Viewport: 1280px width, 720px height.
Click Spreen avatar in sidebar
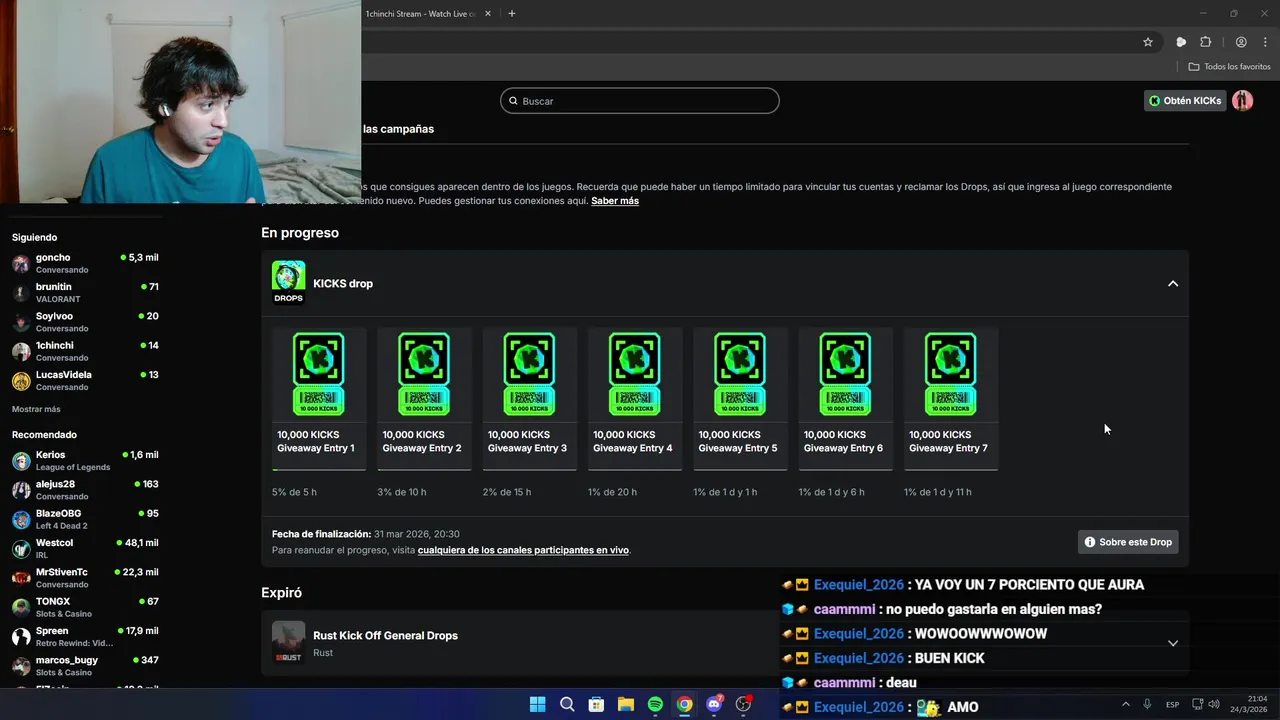coord(21,637)
